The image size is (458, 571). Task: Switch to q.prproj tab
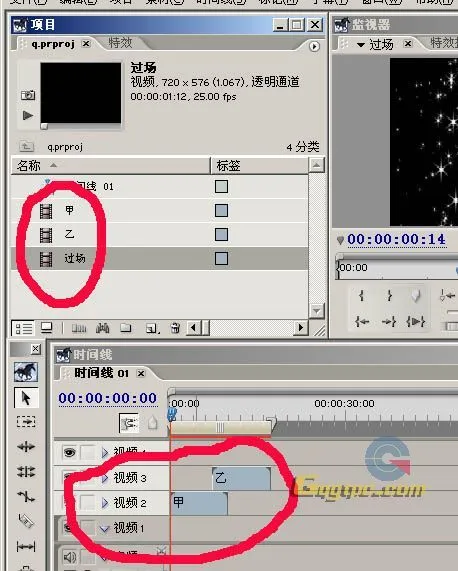(53, 44)
